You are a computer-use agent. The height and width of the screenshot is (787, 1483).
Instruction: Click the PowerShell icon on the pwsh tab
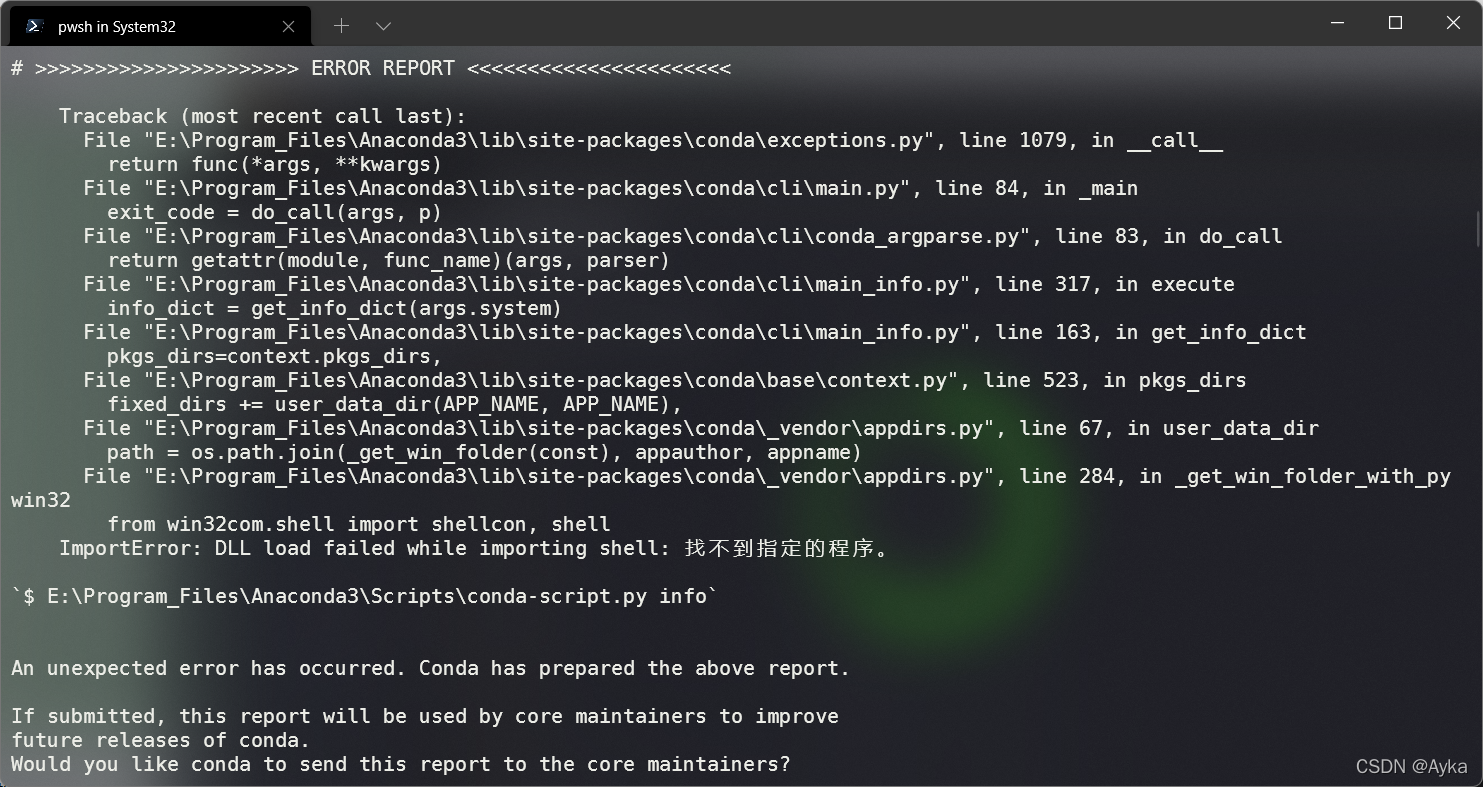[x=33, y=24]
